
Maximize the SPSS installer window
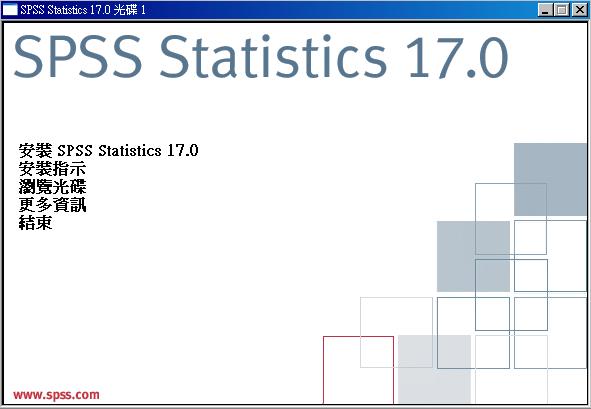coord(561,10)
